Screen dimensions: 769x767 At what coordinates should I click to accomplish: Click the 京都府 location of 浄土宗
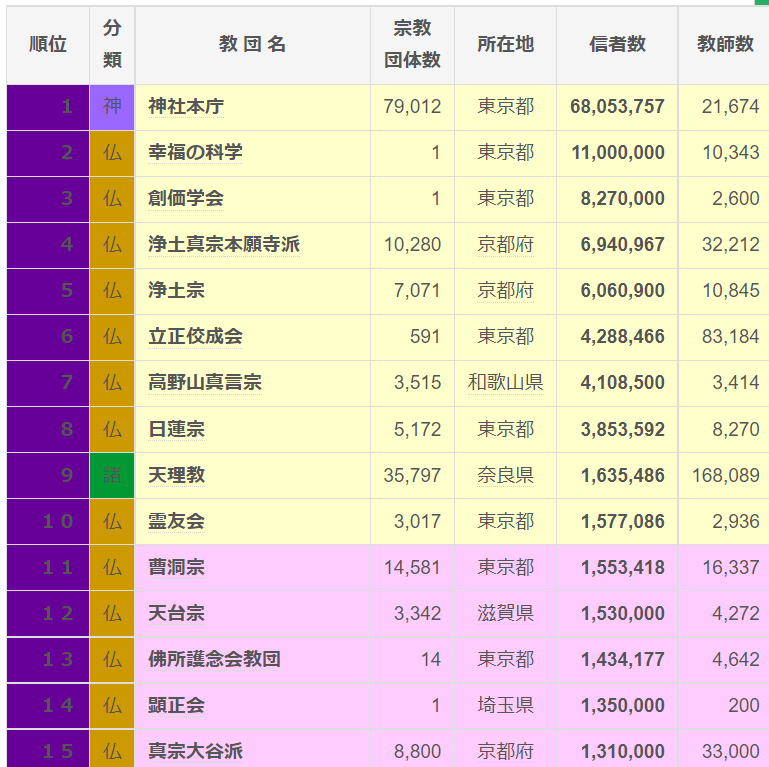(x=506, y=290)
